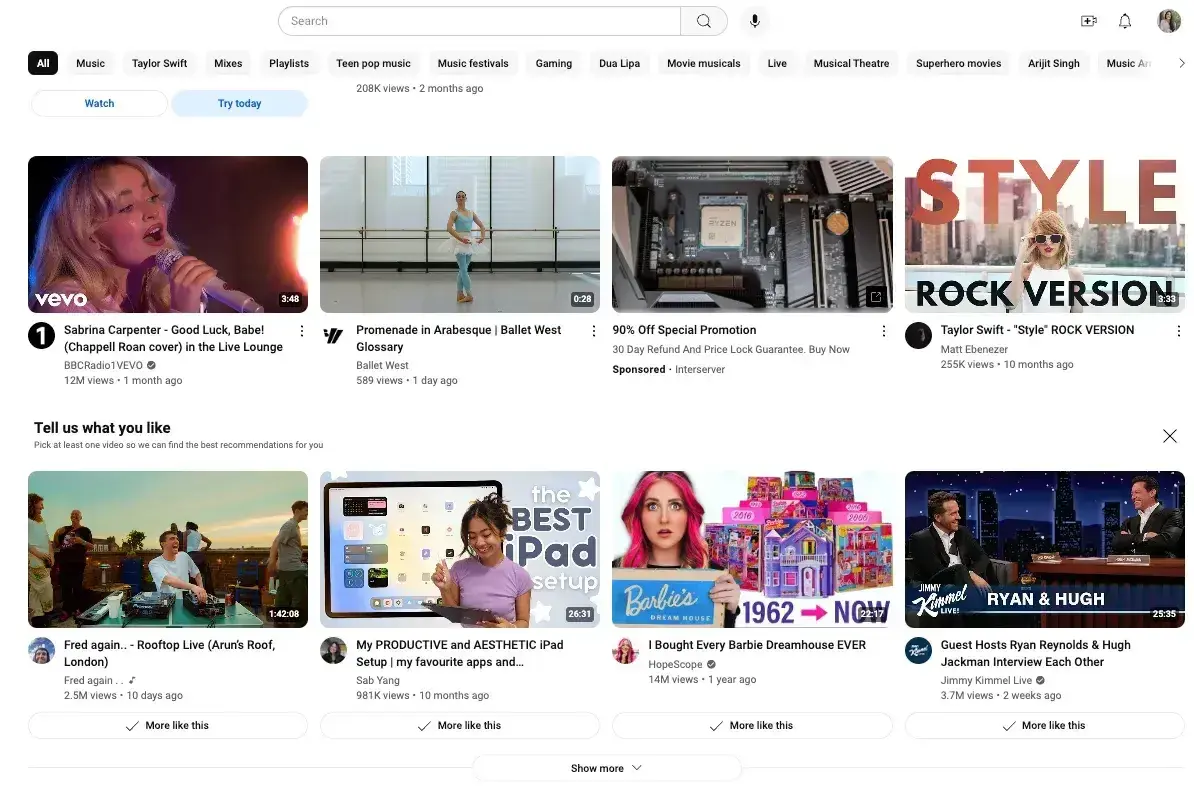Open Ballet West channel avatar
This screenshot has height=788, width=1194.
coord(334,336)
